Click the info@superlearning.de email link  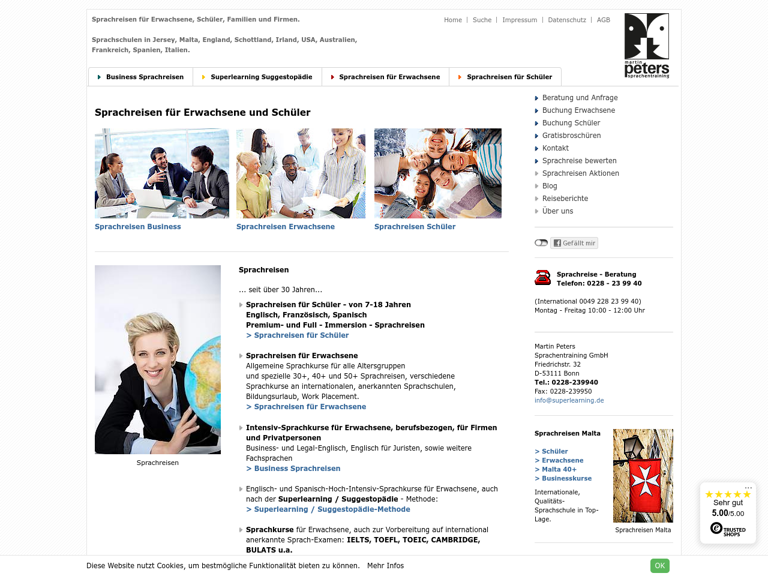tap(569, 400)
